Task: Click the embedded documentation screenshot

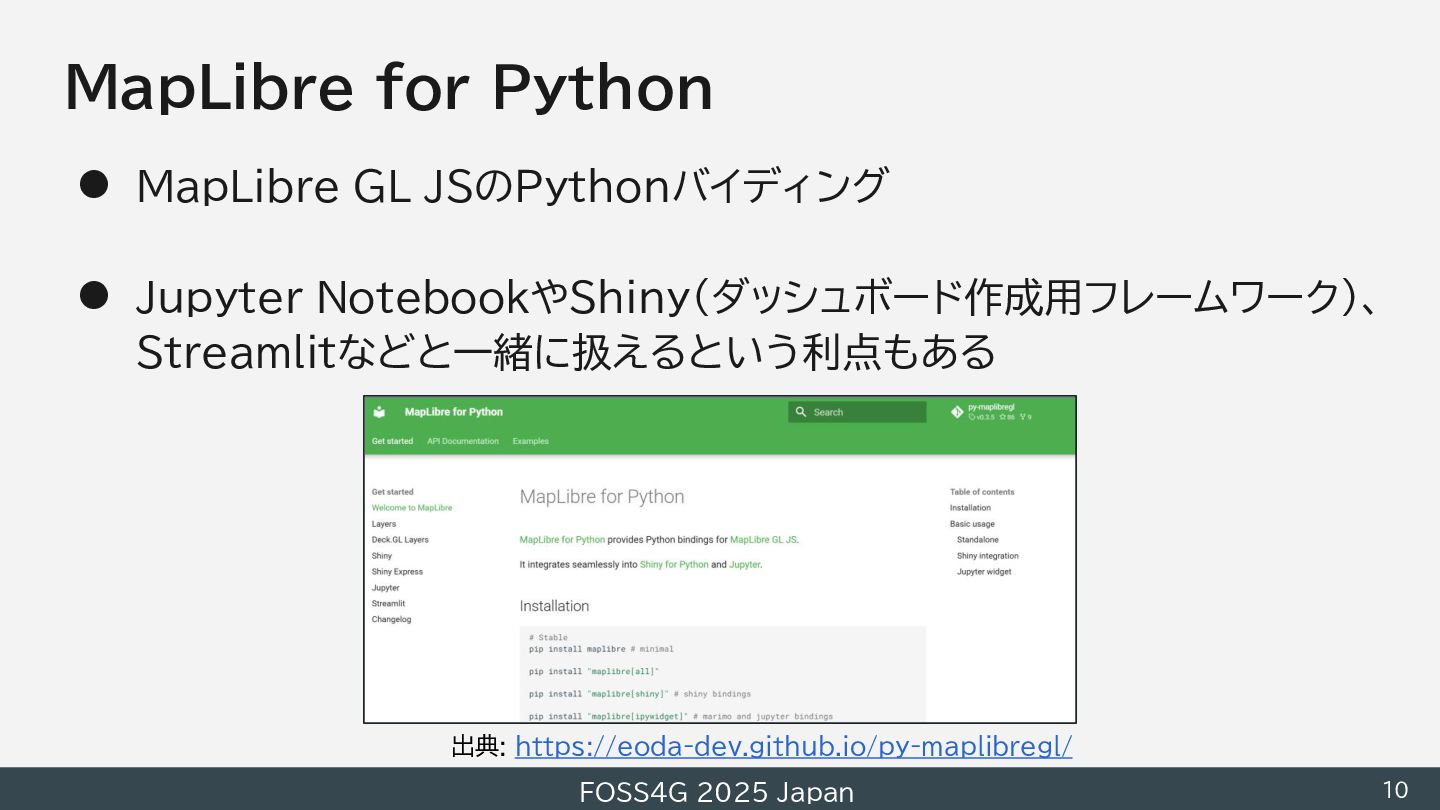Action: tap(720, 559)
